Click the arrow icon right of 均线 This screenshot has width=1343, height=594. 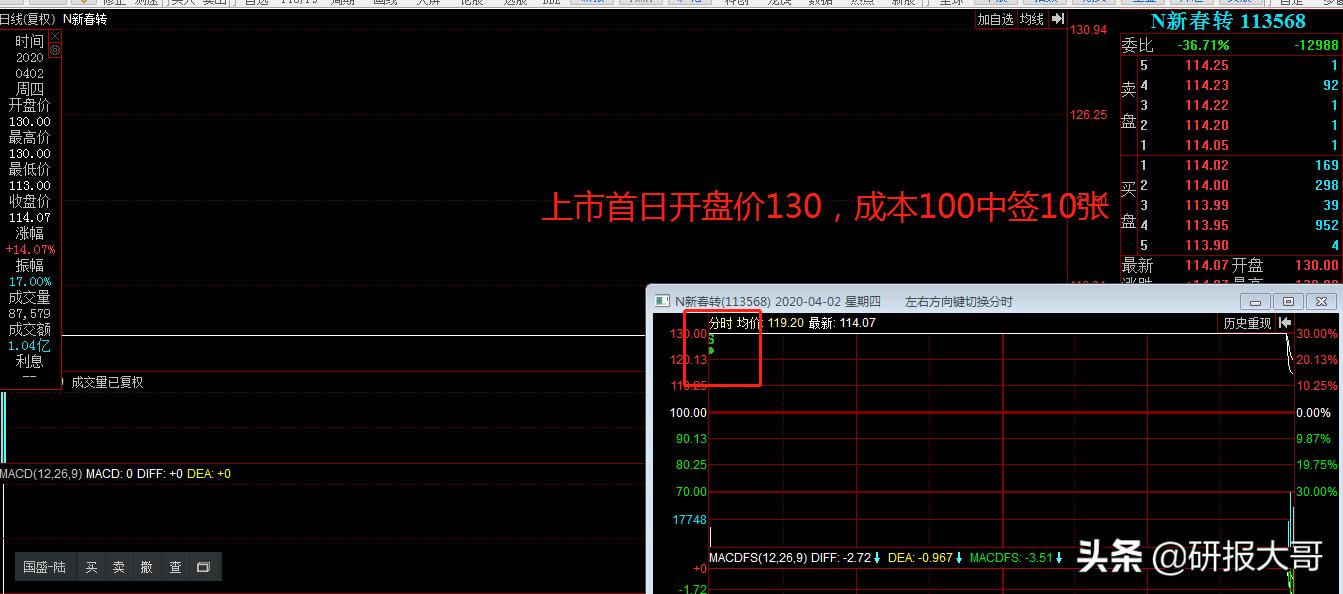coord(1057,18)
